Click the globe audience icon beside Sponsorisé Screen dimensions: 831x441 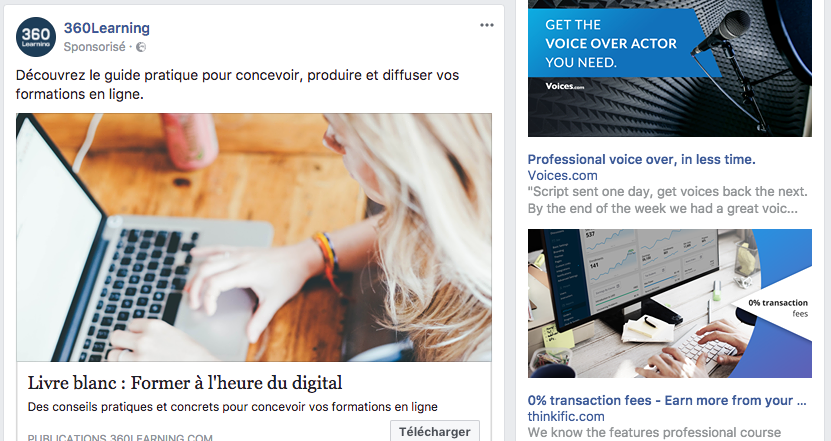point(141,47)
